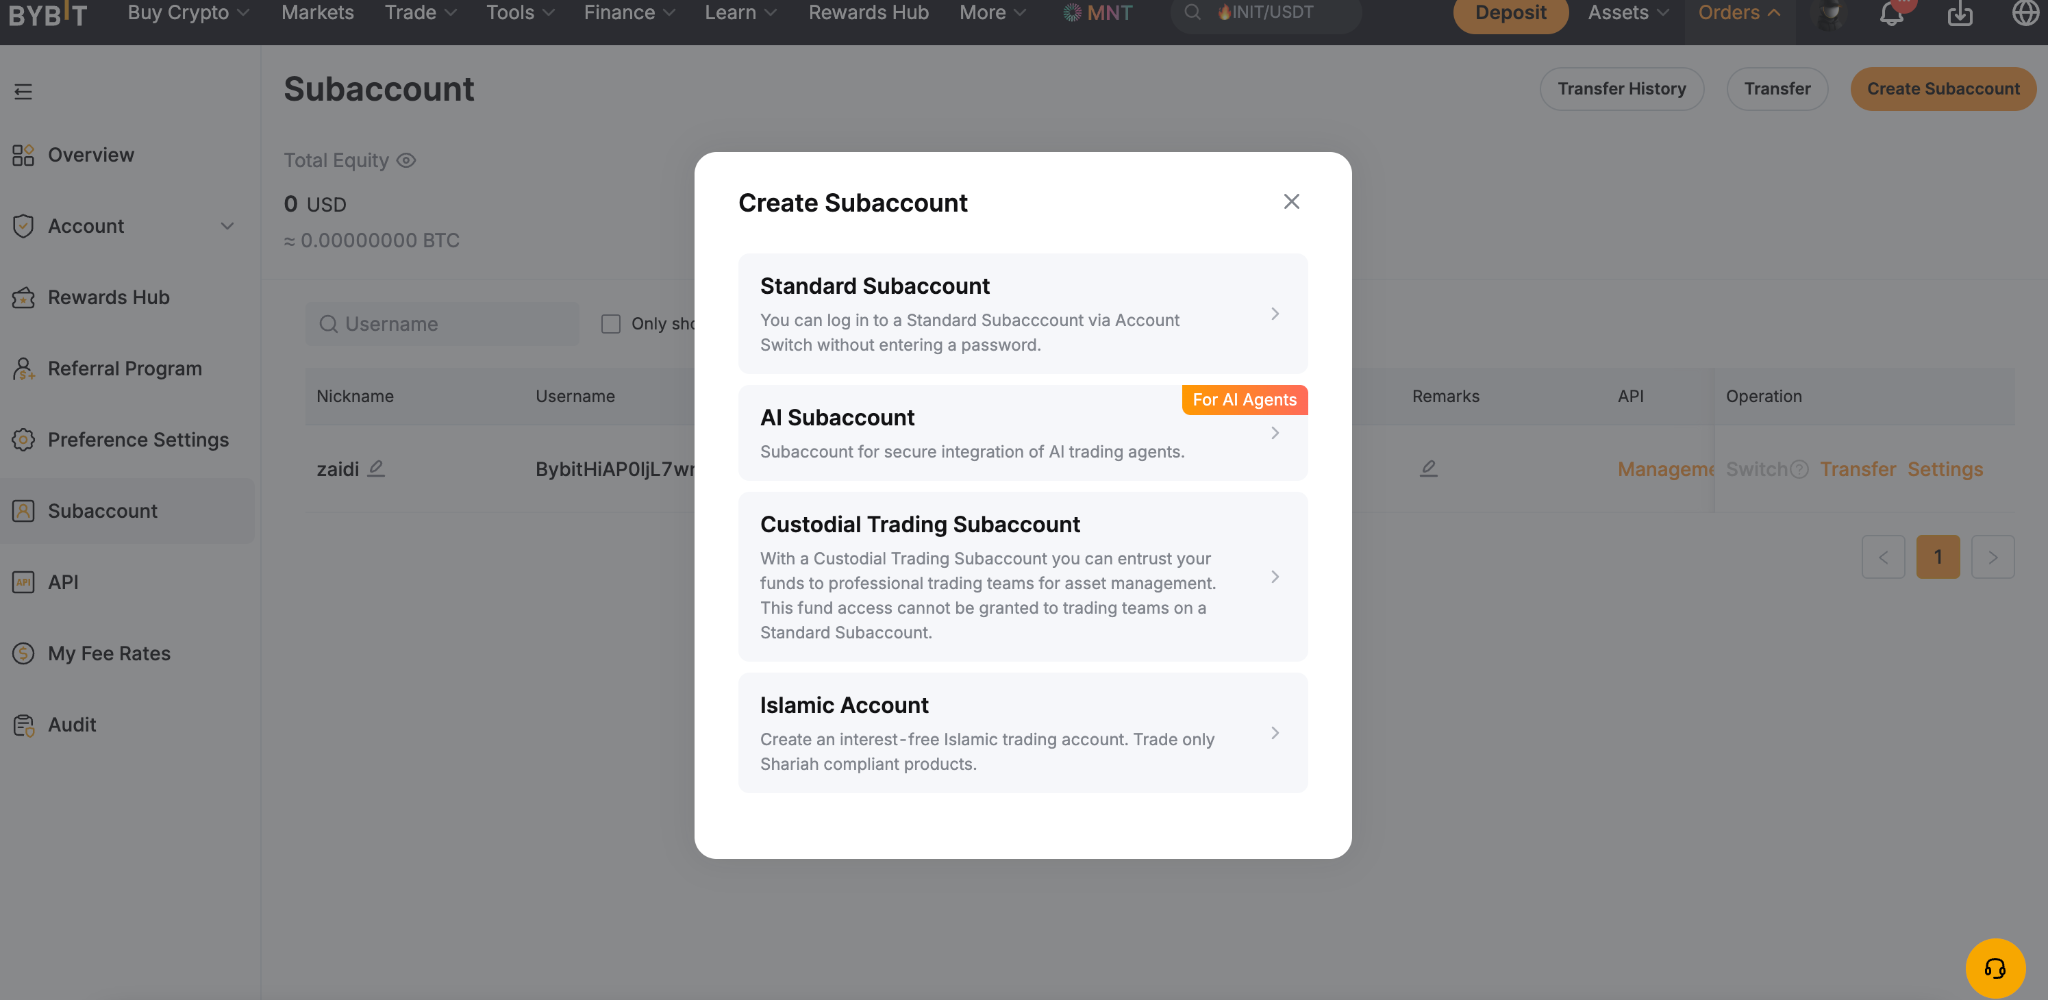
Task: Open the Assets dropdown in header
Action: [1628, 13]
